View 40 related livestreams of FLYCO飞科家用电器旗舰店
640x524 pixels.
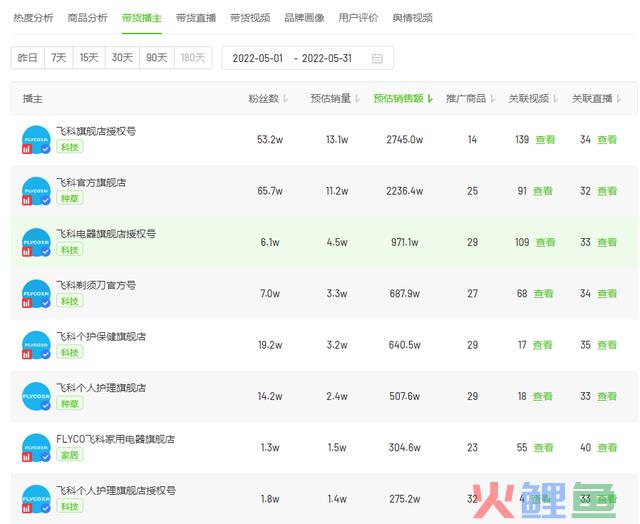coord(607,448)
